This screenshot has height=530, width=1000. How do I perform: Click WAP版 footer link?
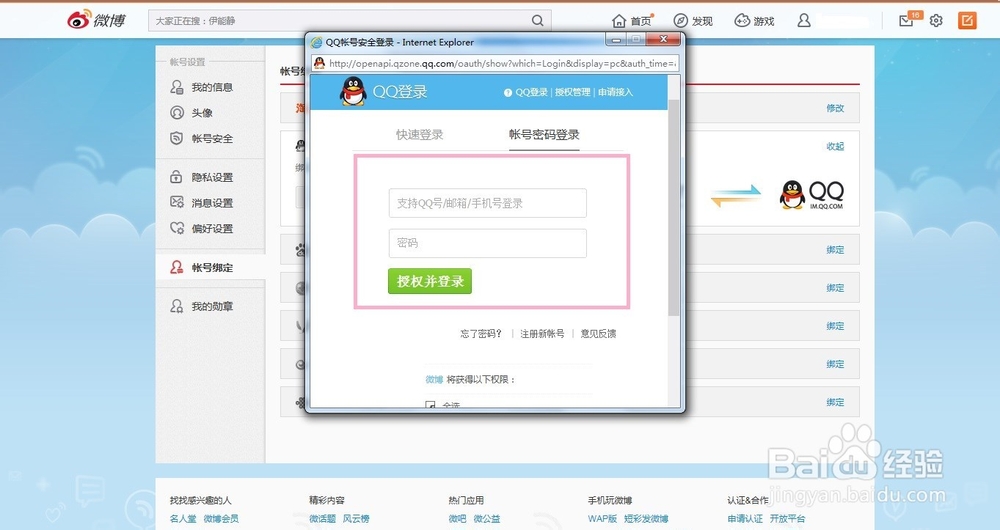point(602,519)
